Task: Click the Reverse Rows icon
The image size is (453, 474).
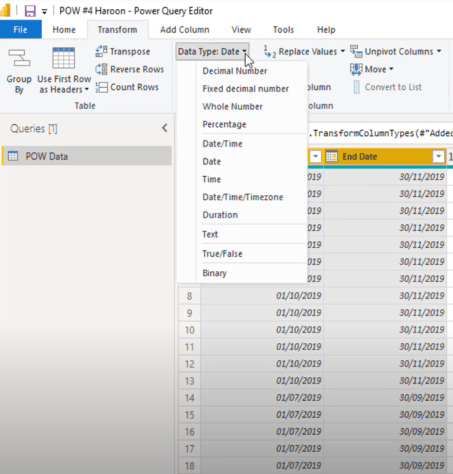Action: tap(101, 69)
